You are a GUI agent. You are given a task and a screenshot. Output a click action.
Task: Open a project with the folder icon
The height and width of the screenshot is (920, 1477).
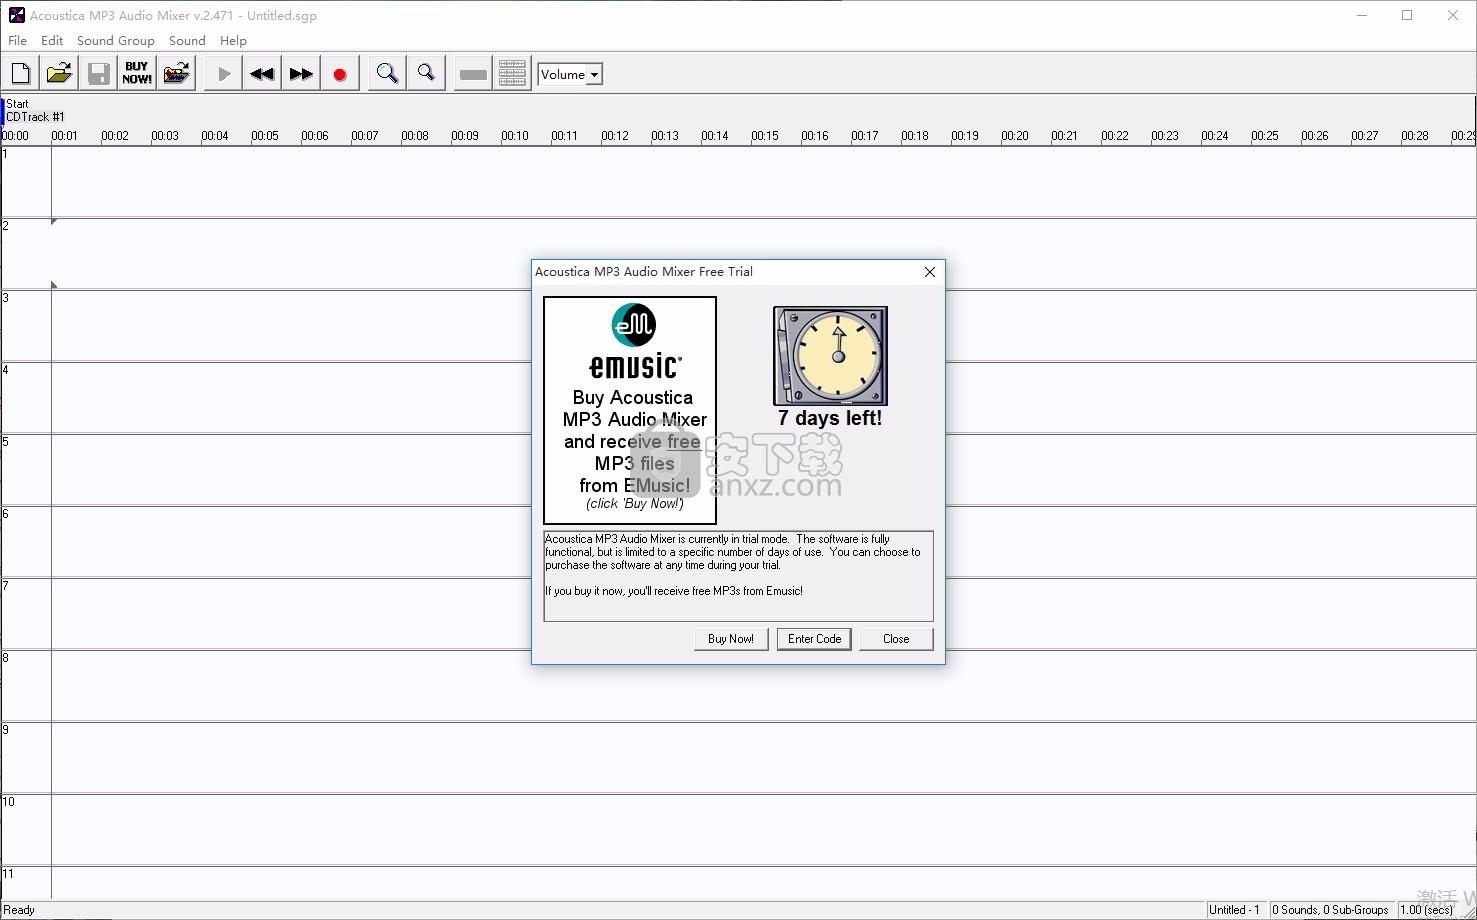(x=59, y=74)
